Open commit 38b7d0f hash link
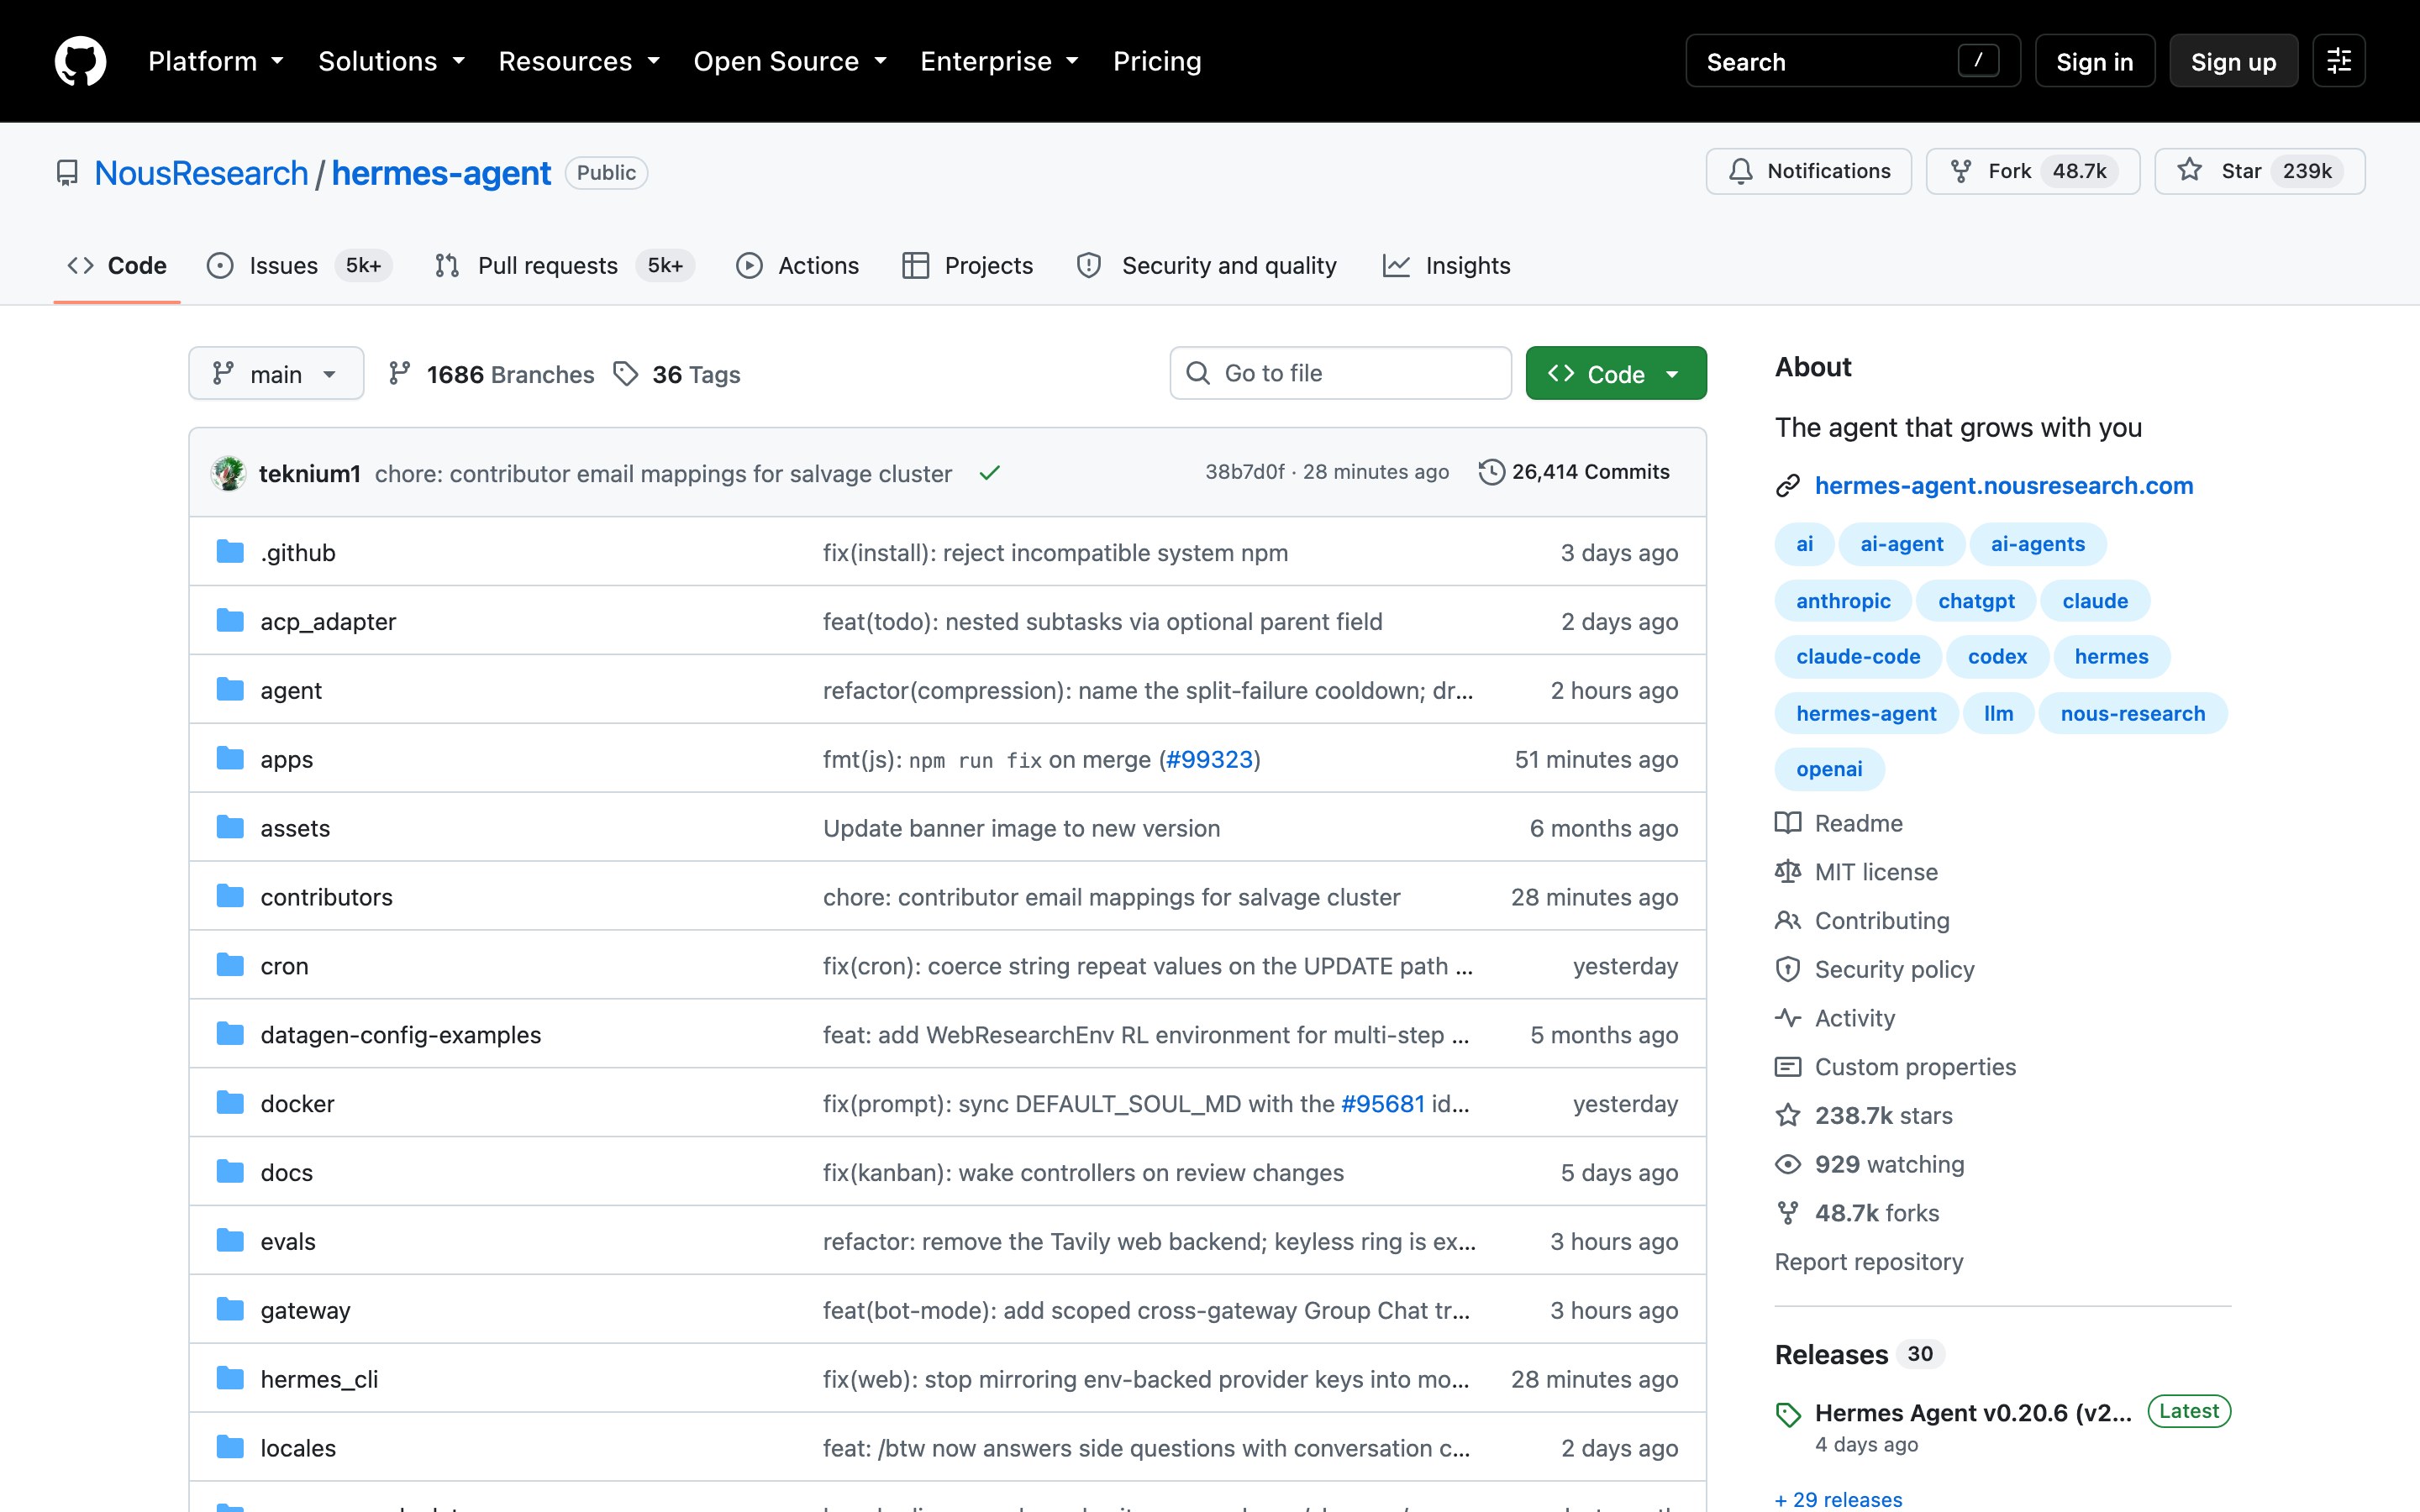Viewport: 2420px width, 1512px height. [1244, 472]
